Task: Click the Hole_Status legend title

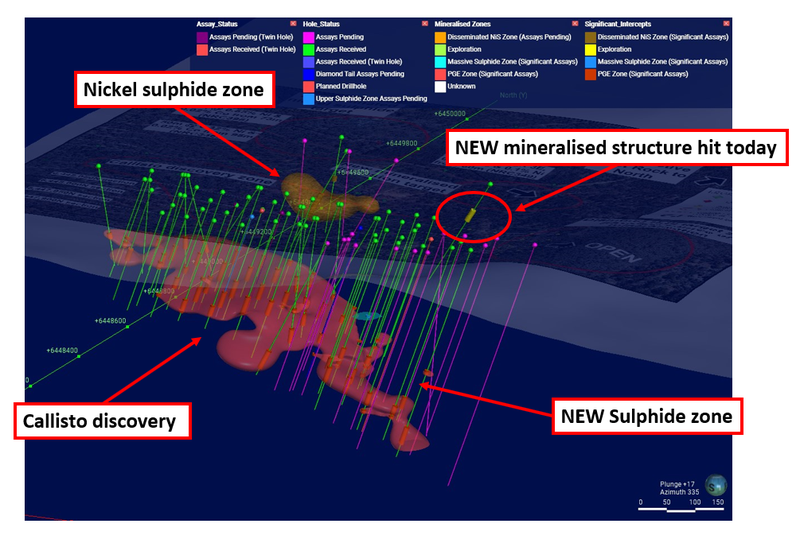Action: pyautogui.click(x=321, y=24)
